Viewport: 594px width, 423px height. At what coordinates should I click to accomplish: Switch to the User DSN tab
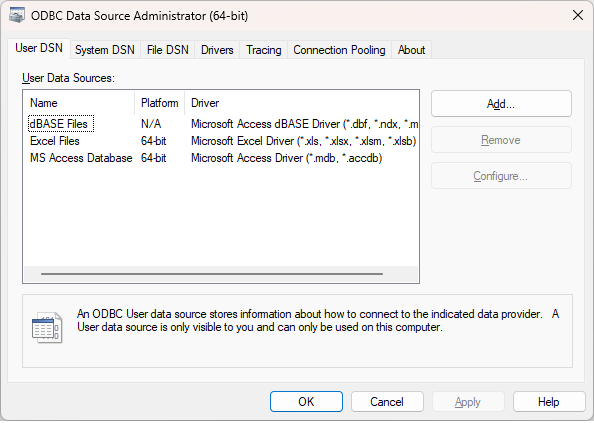[39, 48]
